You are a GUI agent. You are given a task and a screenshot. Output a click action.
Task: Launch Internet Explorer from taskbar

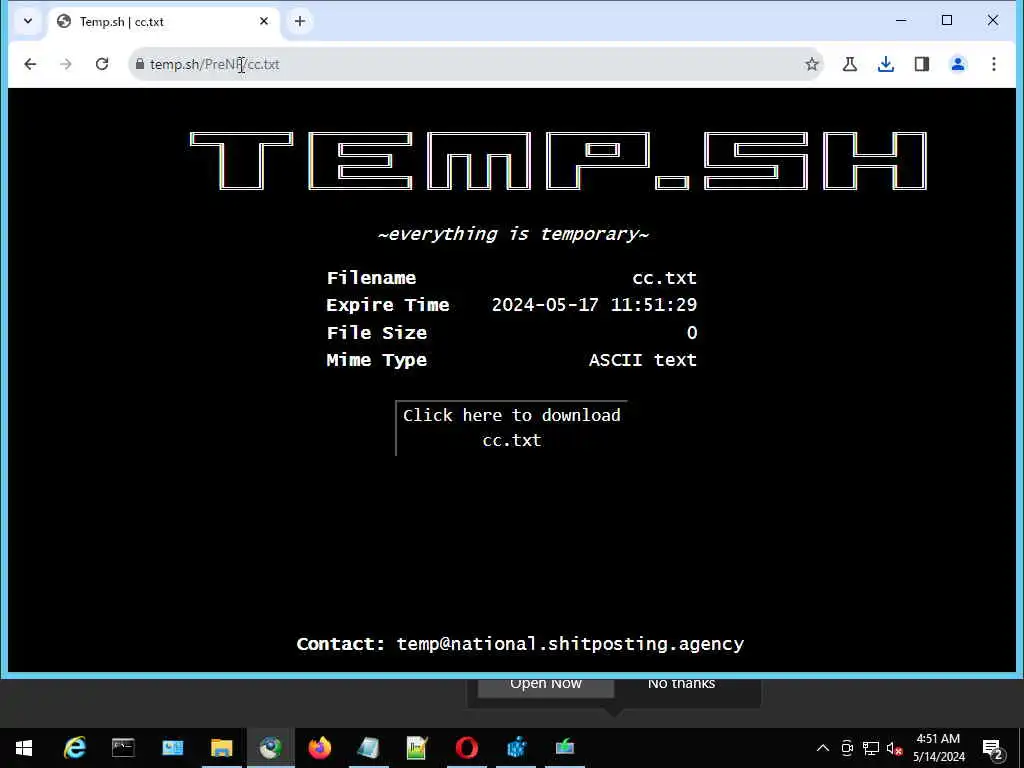coord(74,748)
